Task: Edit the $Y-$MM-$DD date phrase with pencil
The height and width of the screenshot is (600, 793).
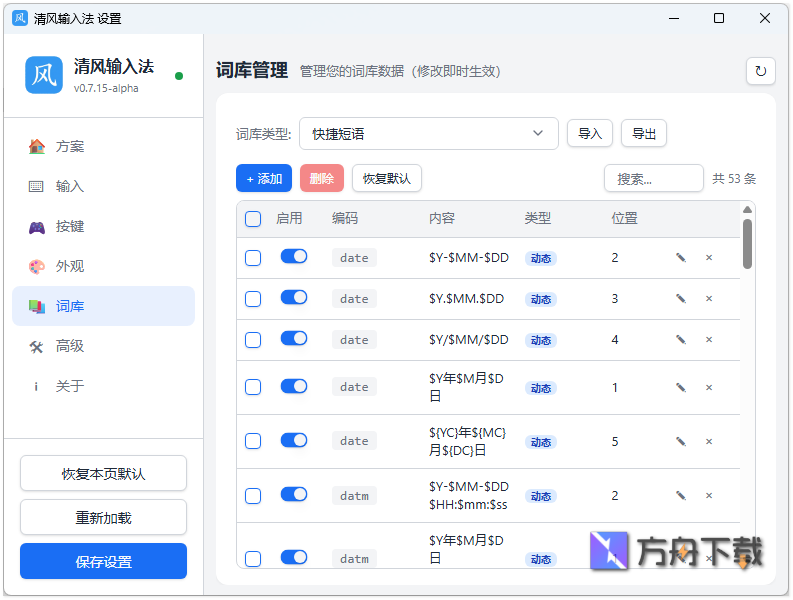Action: [x=681, y=258]
